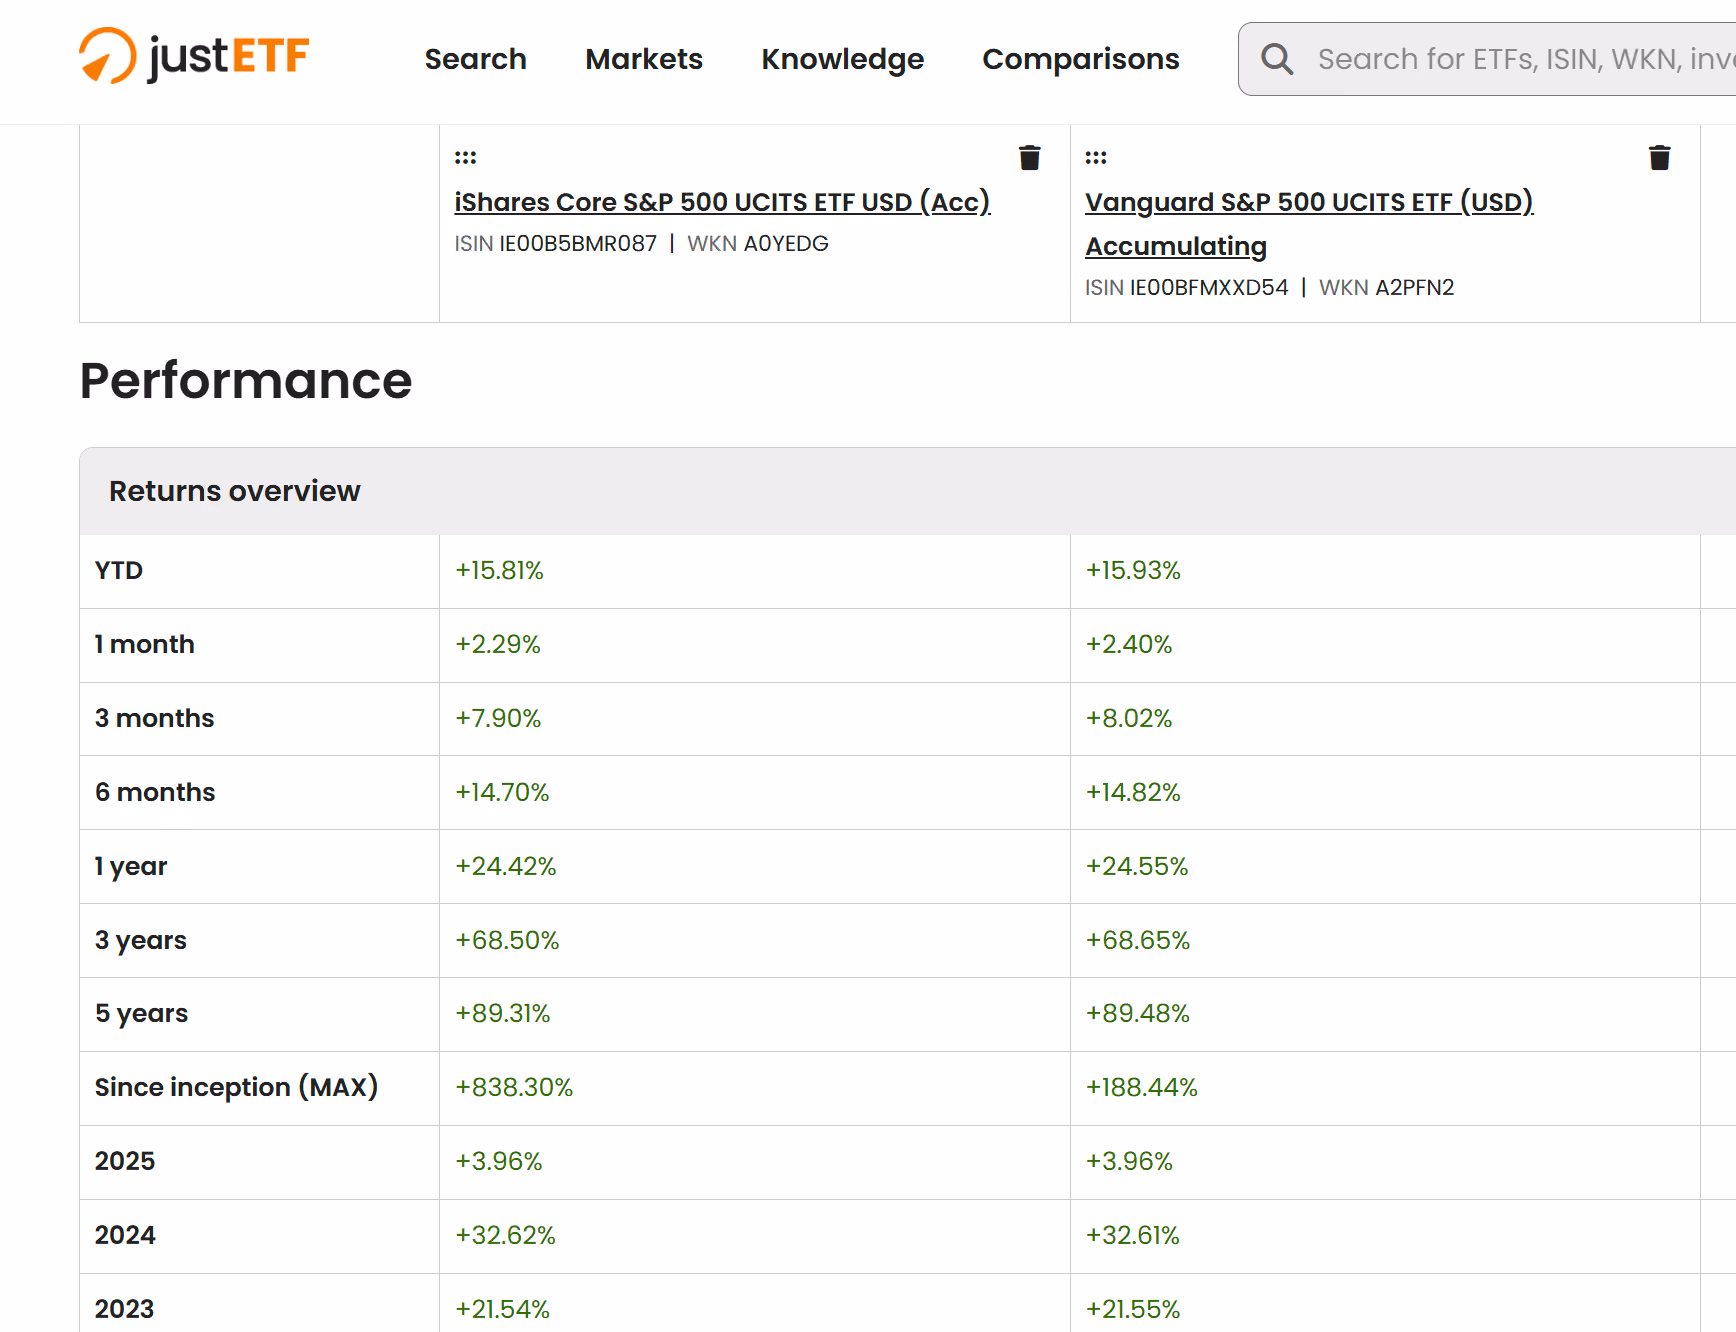Click the iShares YTD value +15.81%
1736x1332 pixels.
500,571
